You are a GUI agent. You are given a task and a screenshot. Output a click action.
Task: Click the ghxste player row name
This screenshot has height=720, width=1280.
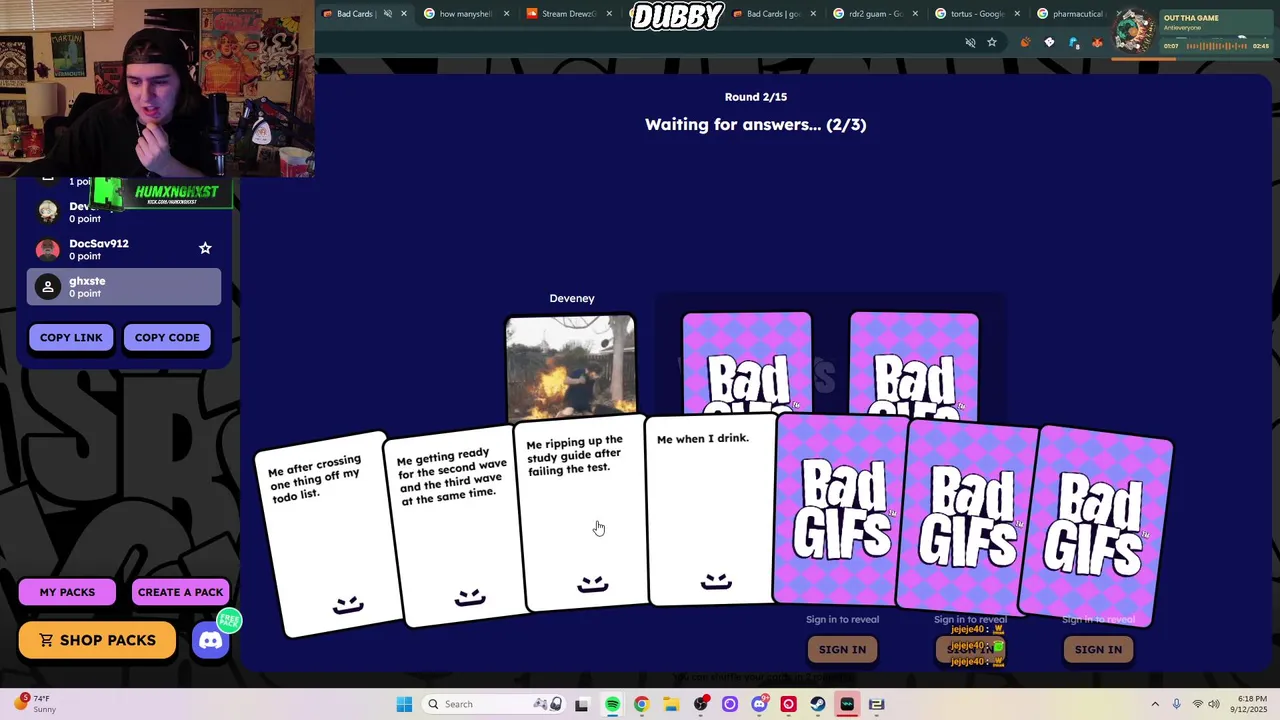coord(87,281)
